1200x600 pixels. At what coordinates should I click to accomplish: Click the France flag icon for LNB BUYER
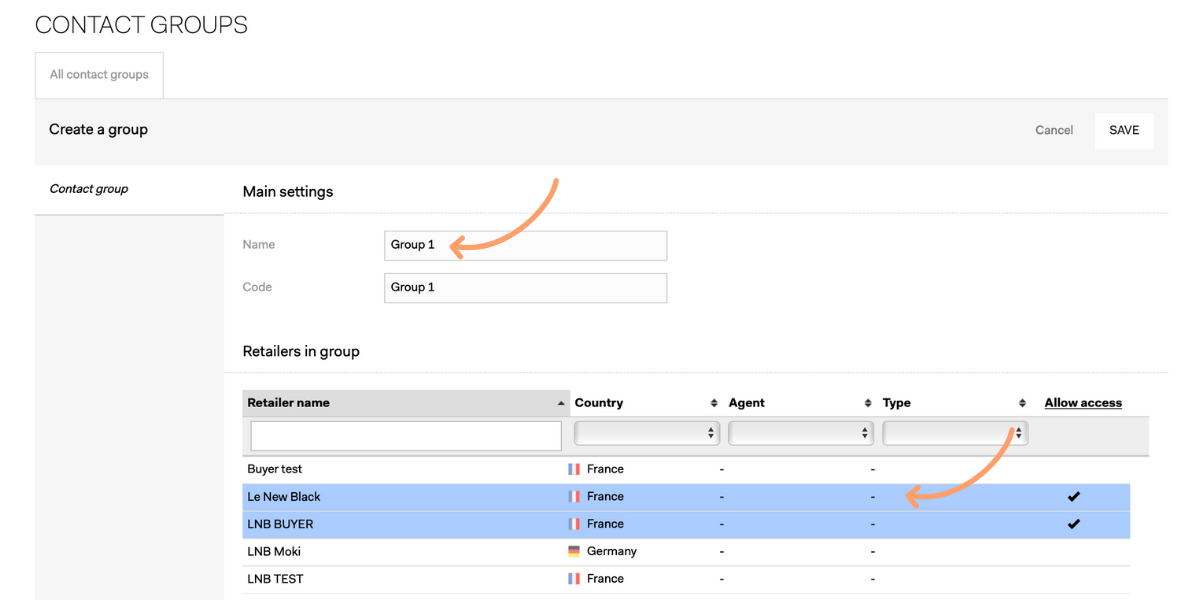pyautogui.click(x=574, y=524)
